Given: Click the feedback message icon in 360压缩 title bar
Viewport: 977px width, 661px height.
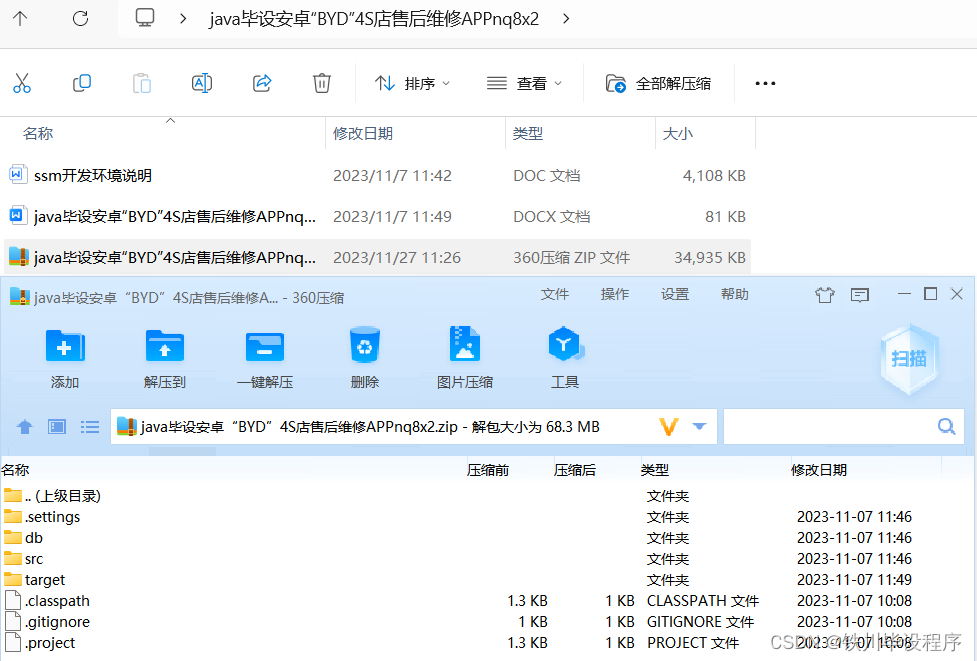Looking at the screenshot, I should pyautogui.click(x=860, y=295).
